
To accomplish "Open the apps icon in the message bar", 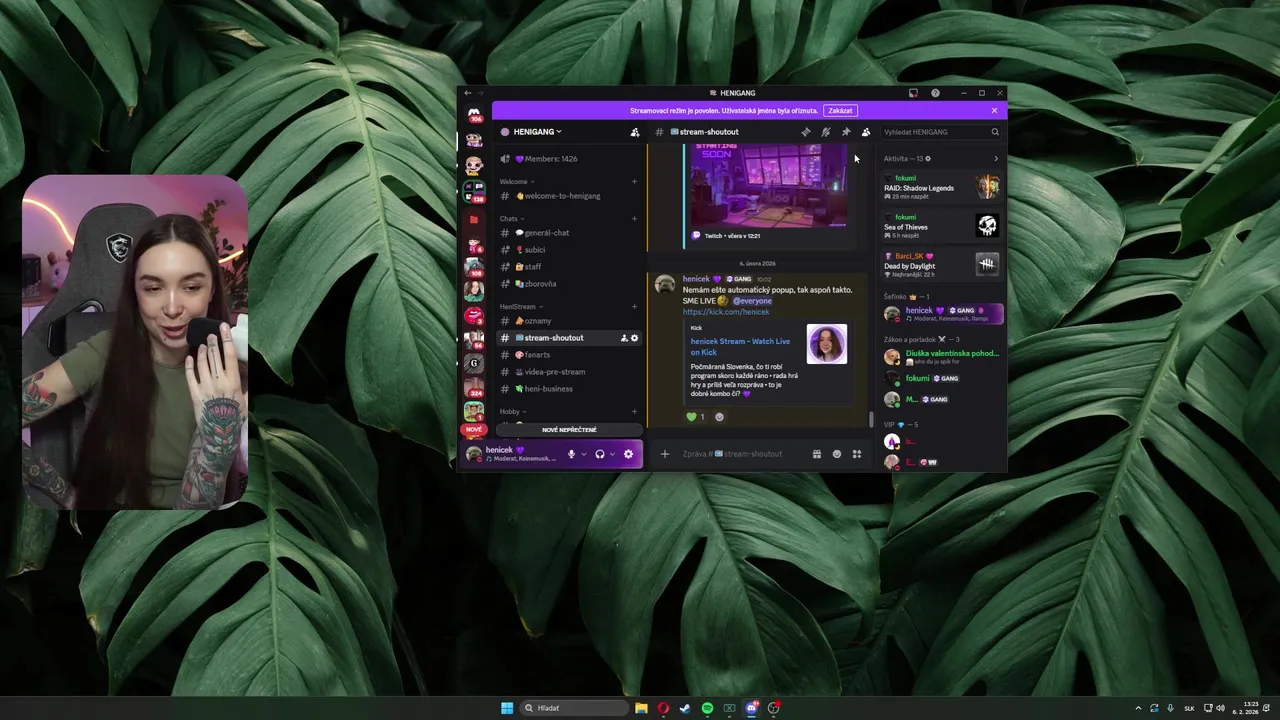I will [x=857, y=454].
